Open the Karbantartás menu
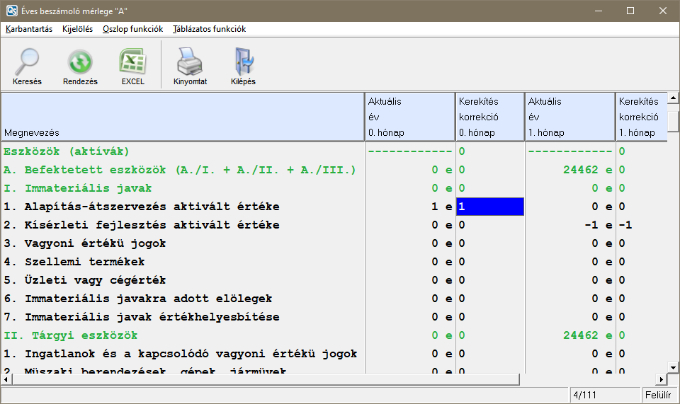The height and width of the screenshot is (404, 680). pos(31,30)
